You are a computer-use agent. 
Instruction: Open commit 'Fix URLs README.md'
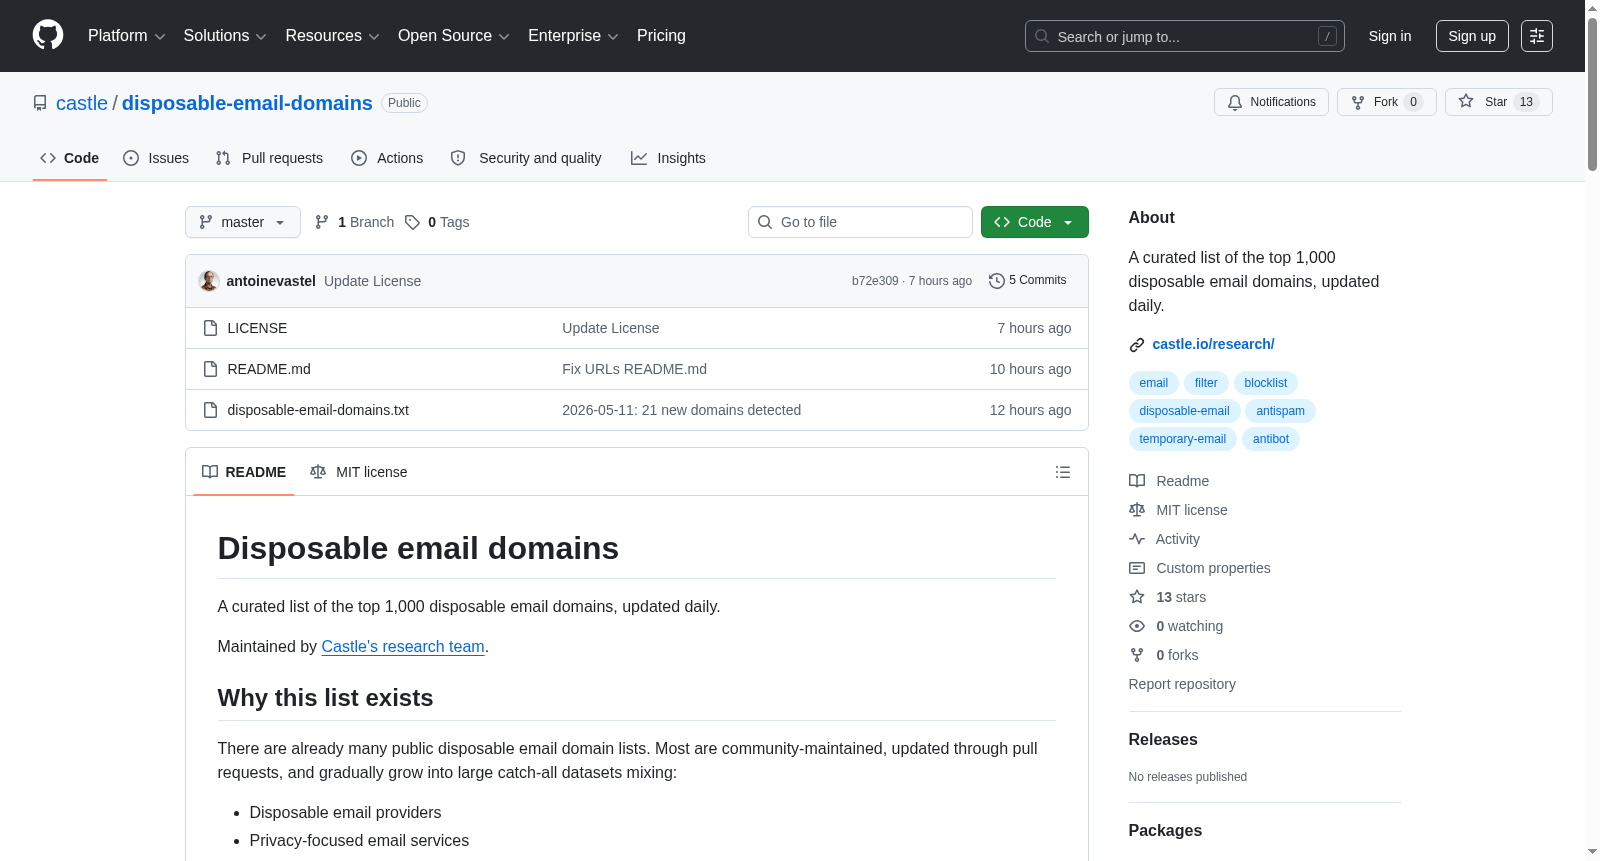(x=634, y=369)
